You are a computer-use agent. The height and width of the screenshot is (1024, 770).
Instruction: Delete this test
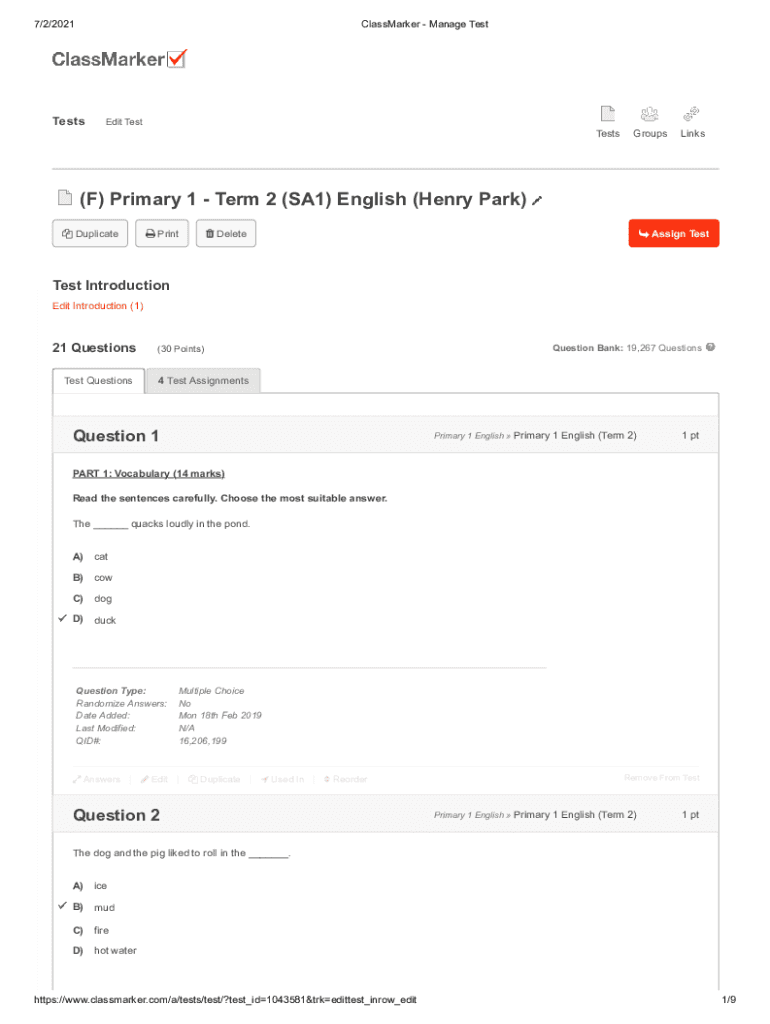tap(225, 234)
